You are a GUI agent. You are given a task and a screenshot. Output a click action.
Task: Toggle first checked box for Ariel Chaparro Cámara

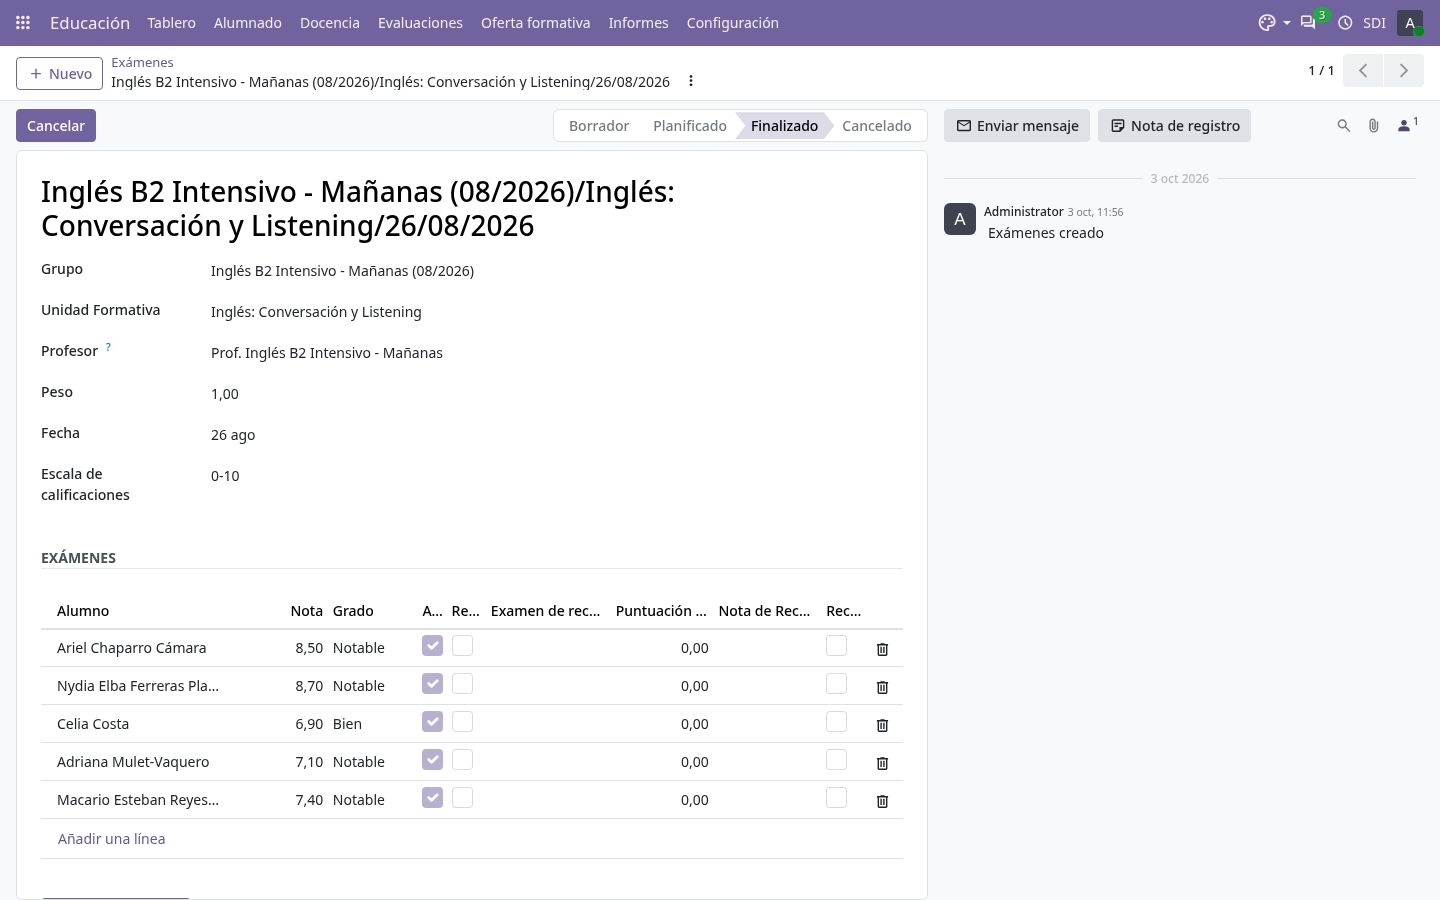432,646
